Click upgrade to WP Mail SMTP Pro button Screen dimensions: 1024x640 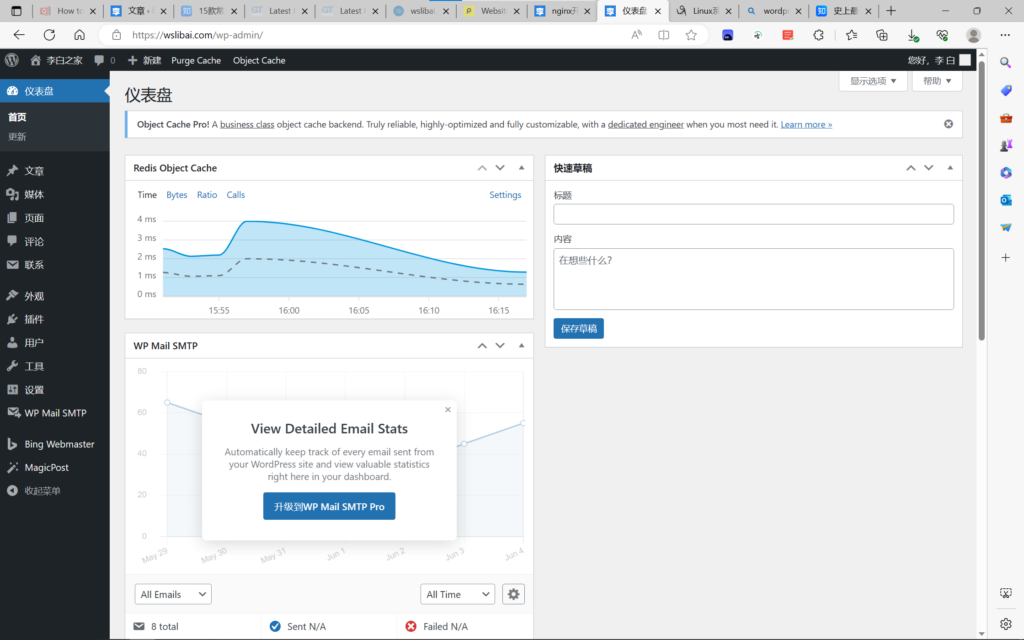point(329,507)
